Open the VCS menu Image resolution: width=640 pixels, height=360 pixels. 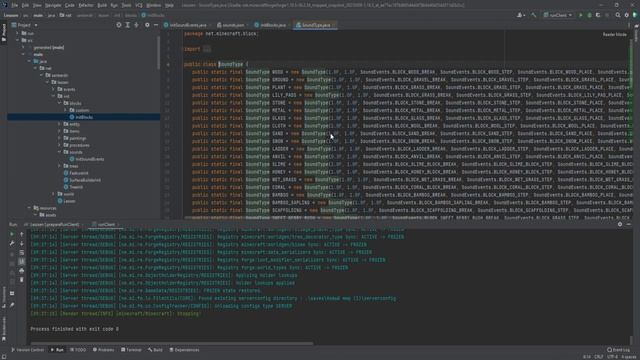click(x=139, y=5)
